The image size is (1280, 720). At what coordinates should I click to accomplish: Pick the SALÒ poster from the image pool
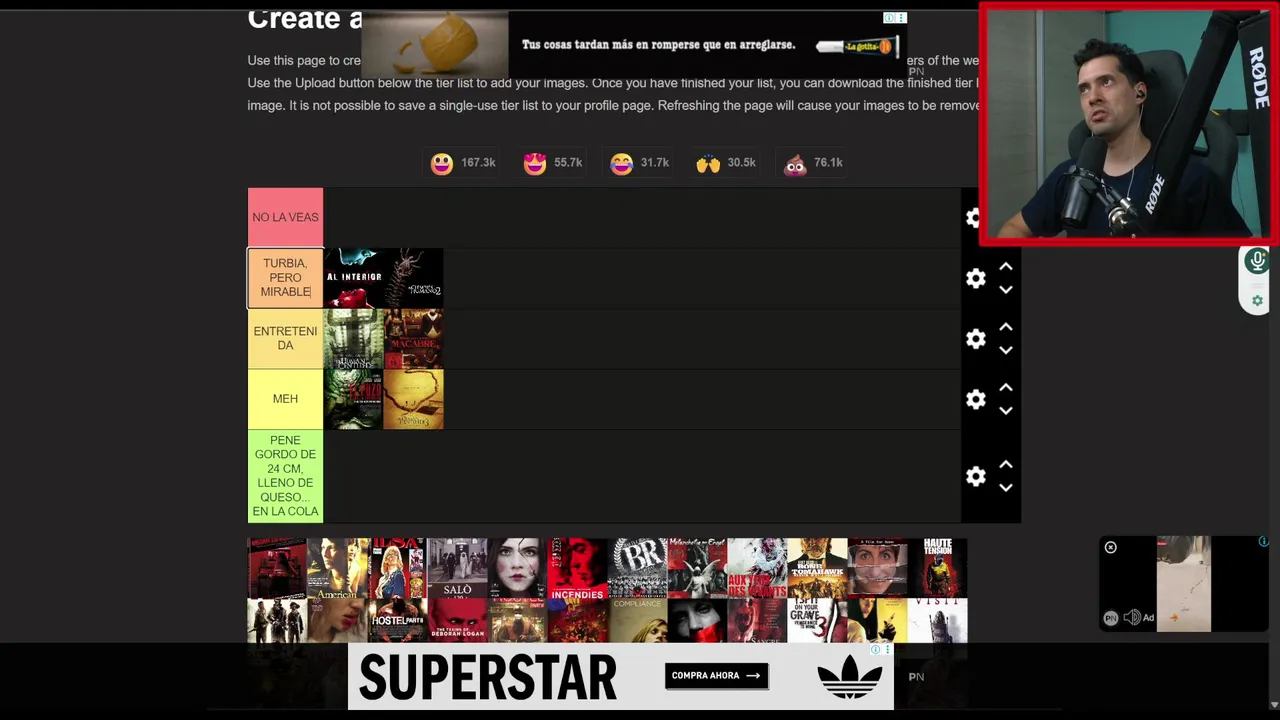pos(457,568)
